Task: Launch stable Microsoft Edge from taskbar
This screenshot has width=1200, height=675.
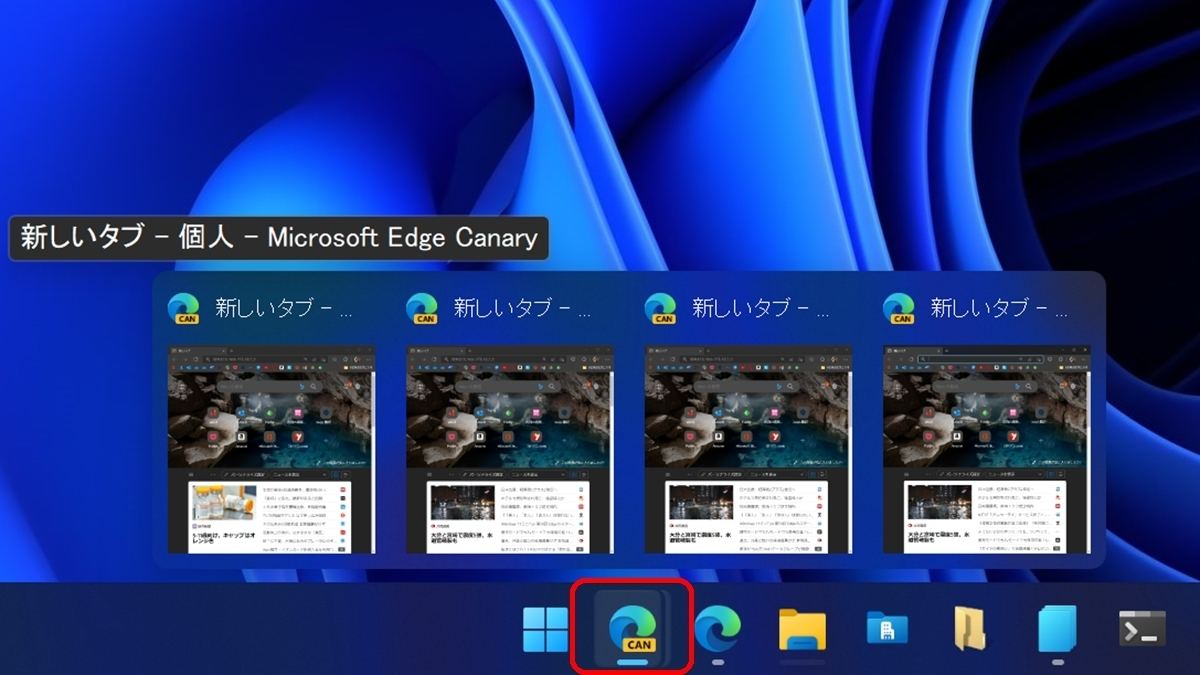Action: point(717,629)
